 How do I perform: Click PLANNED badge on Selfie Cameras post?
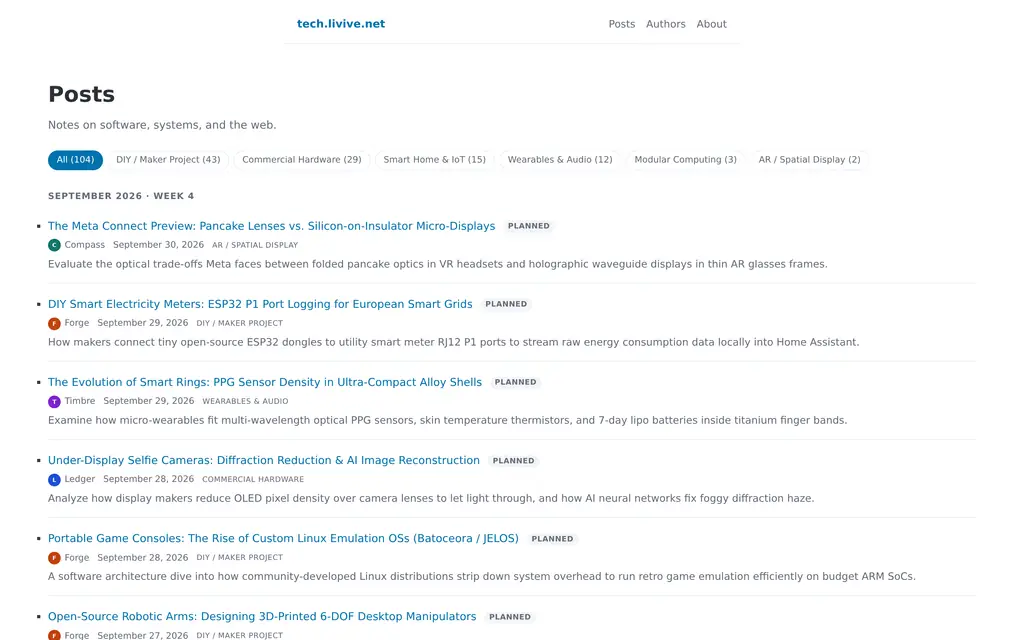coord(513,460)
